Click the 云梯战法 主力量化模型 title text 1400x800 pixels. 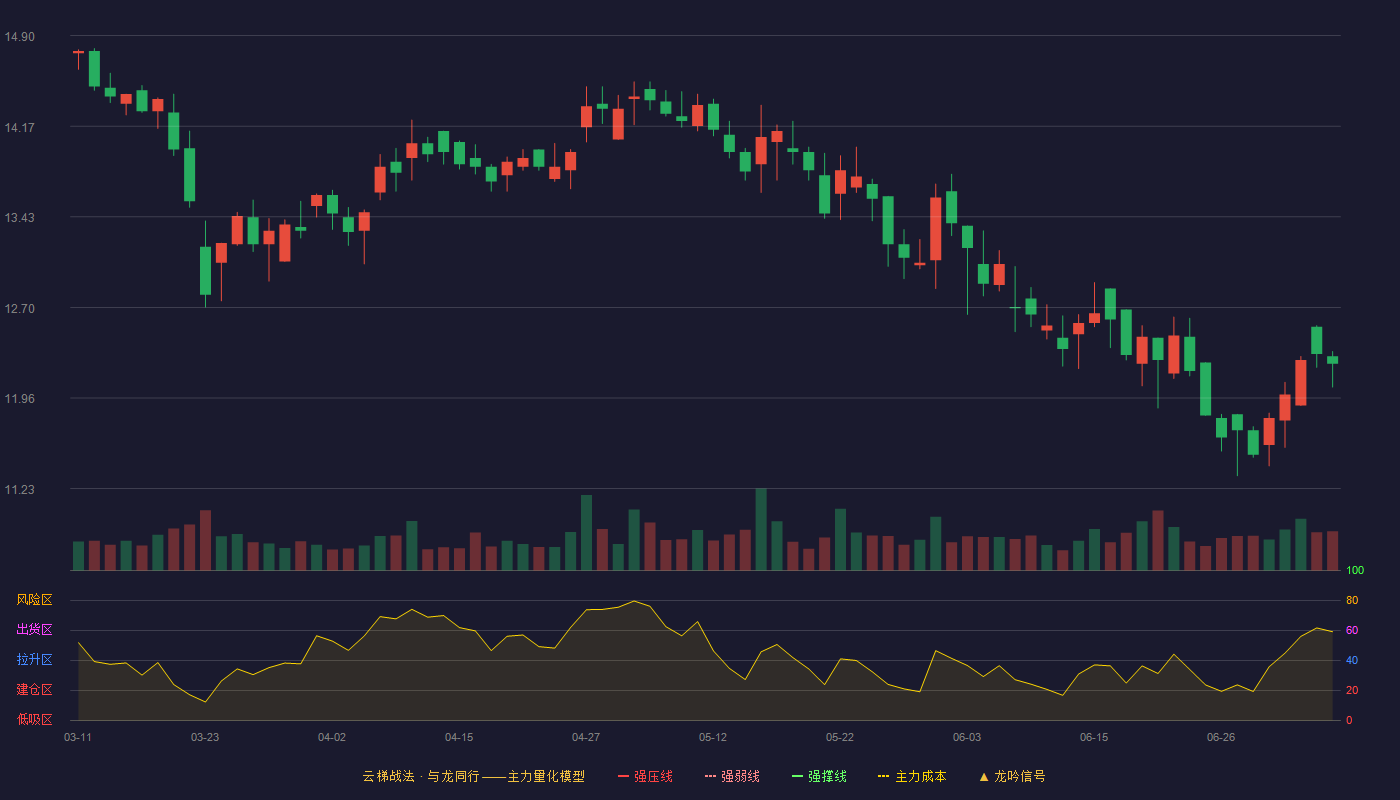click(x=473, y=776)
